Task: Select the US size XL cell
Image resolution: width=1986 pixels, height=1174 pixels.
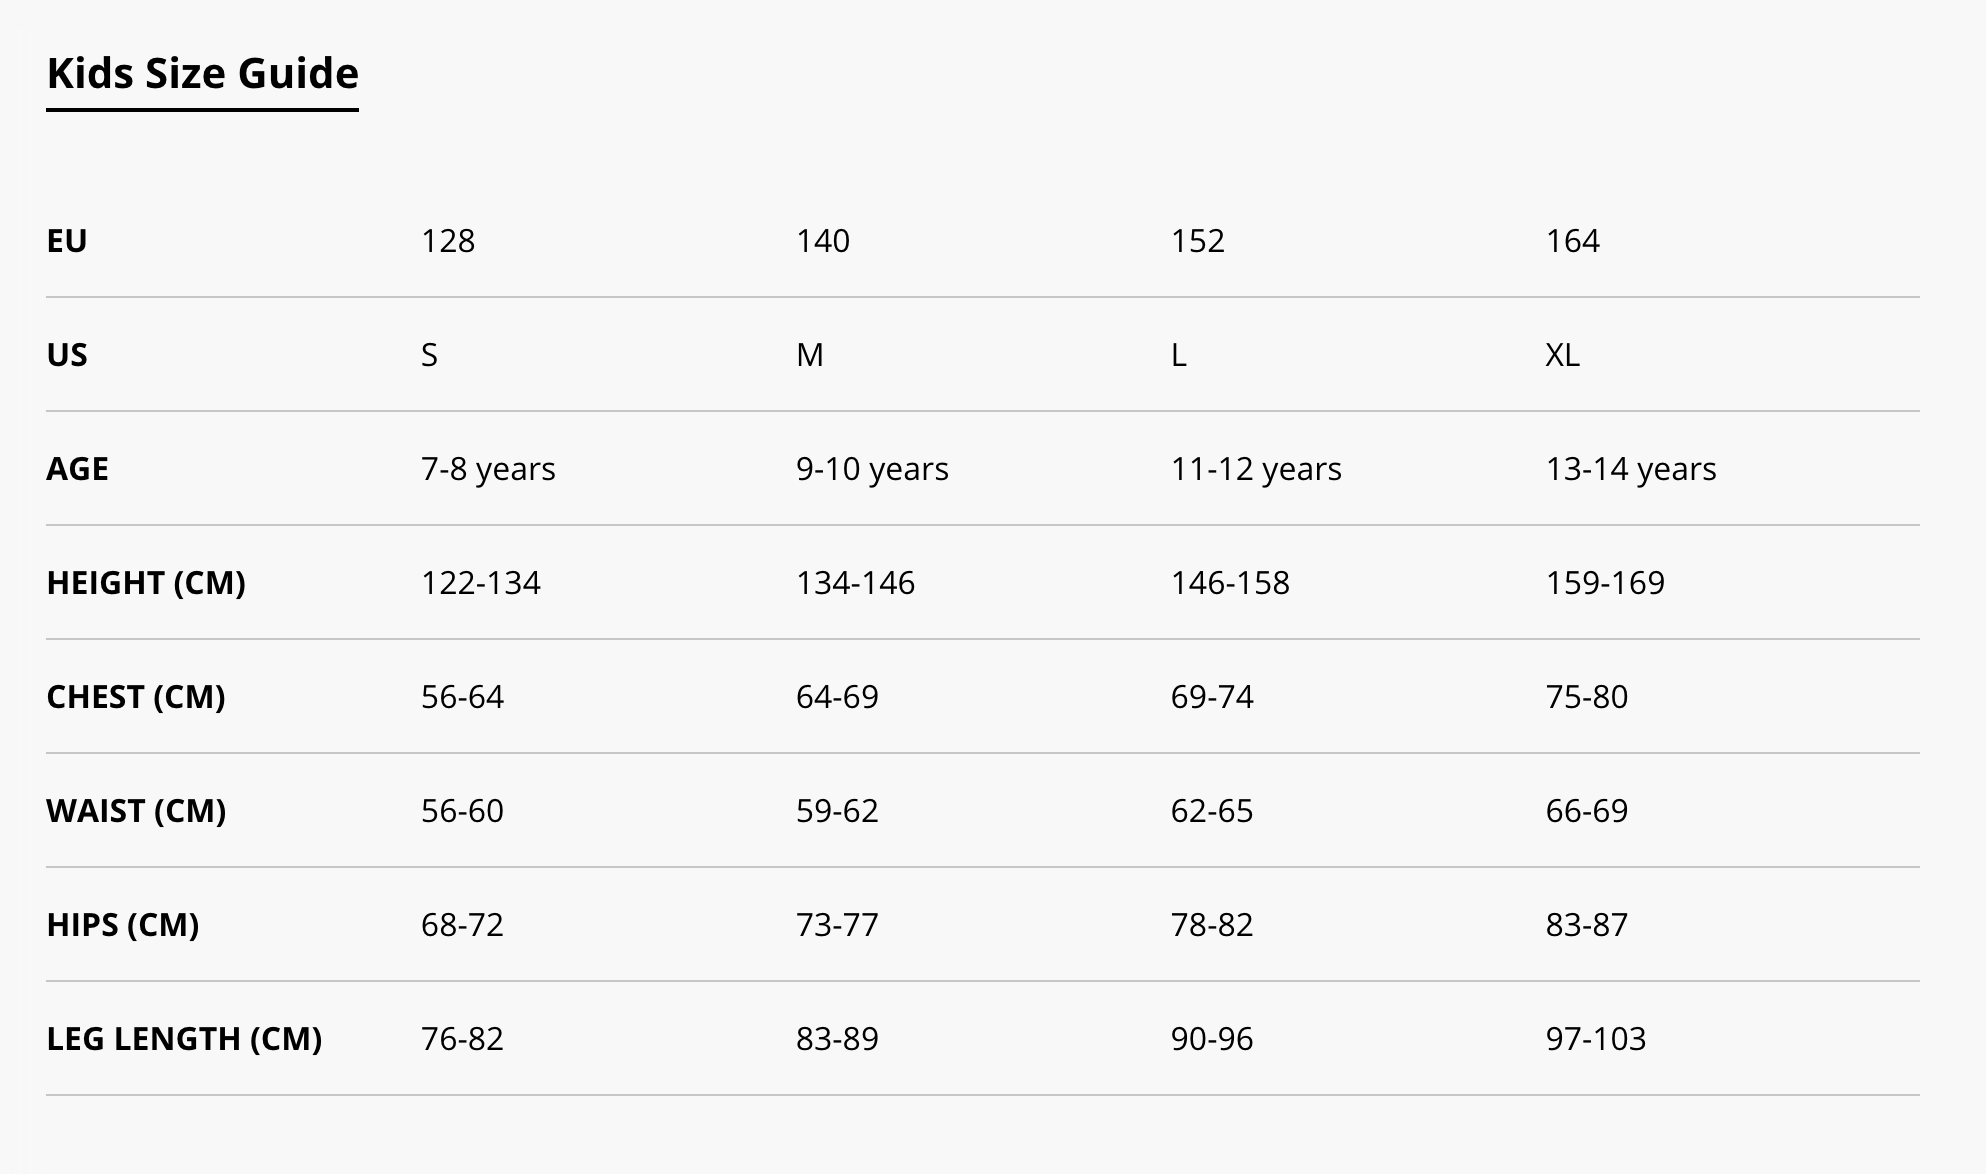Action: (1563, 355)
